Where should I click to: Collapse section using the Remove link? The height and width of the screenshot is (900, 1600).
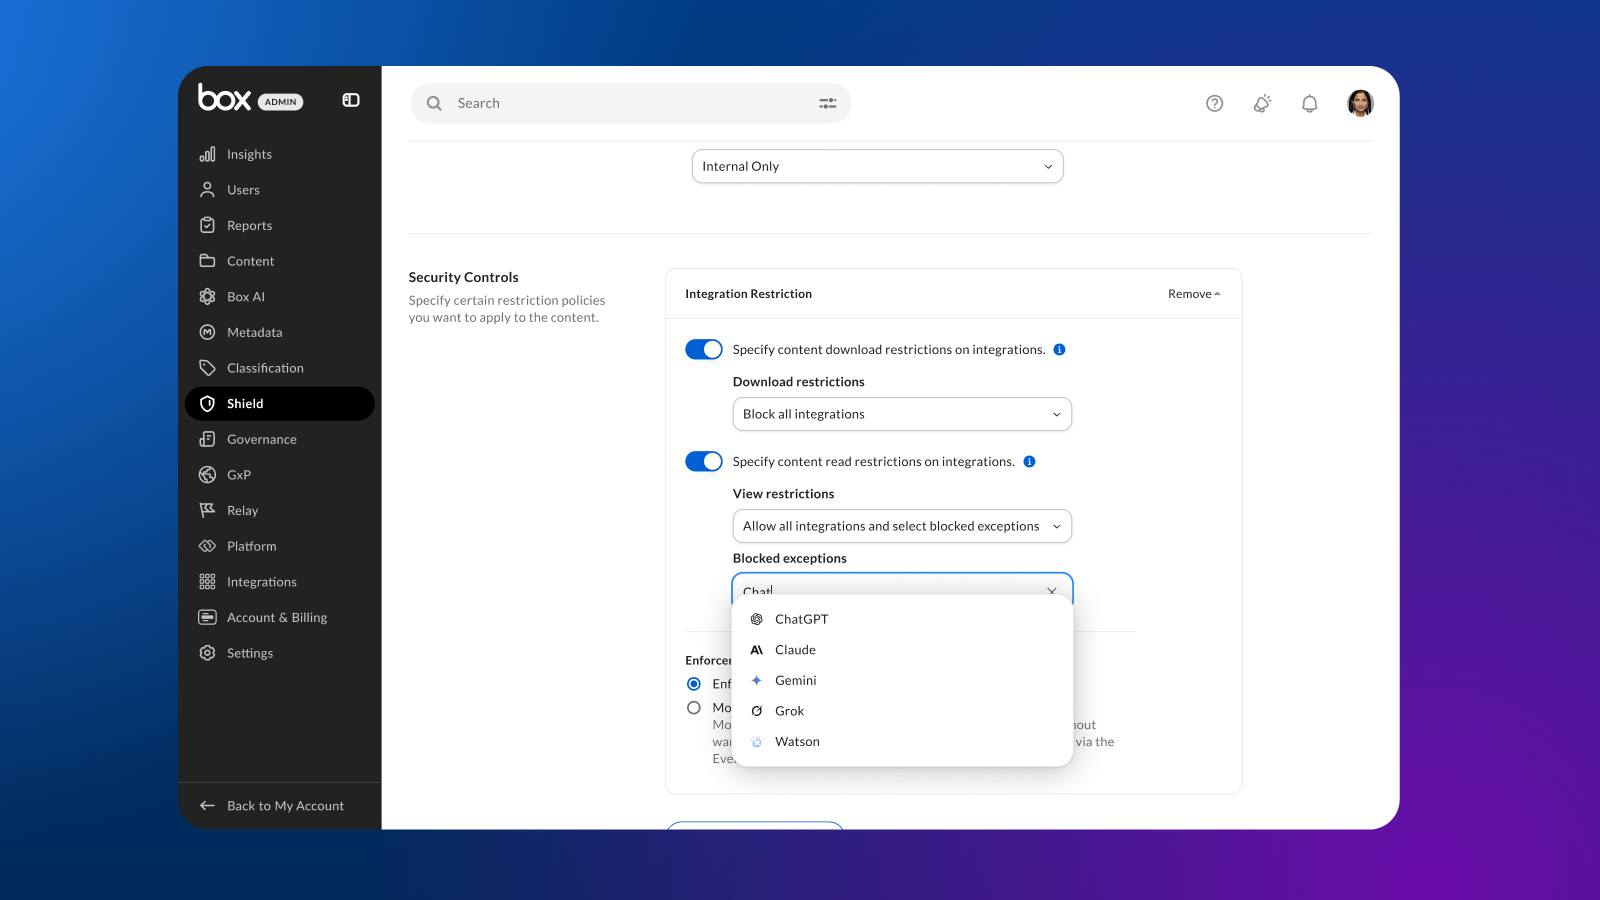click(1194, 294)
